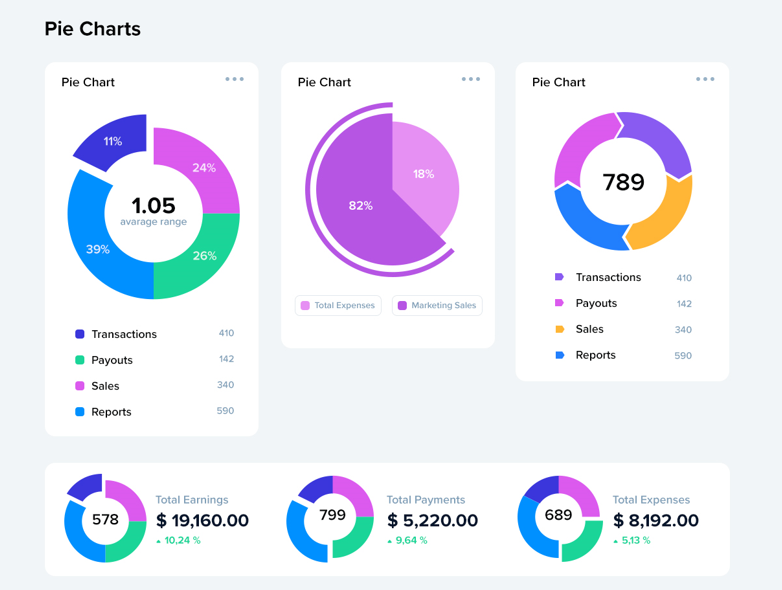The image size is (782, 590).
Task: Click the Total Payments mini donut showing 799
Action: 330,518
